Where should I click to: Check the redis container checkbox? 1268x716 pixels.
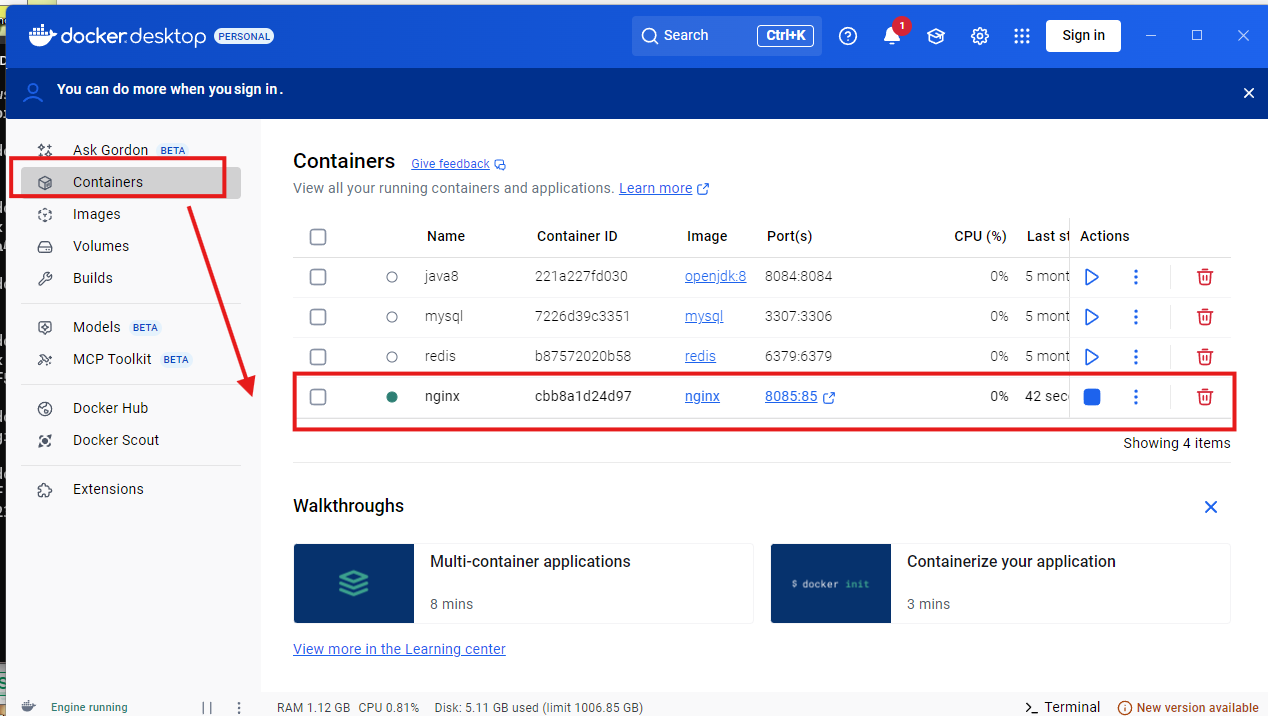[x=318, y=357]
